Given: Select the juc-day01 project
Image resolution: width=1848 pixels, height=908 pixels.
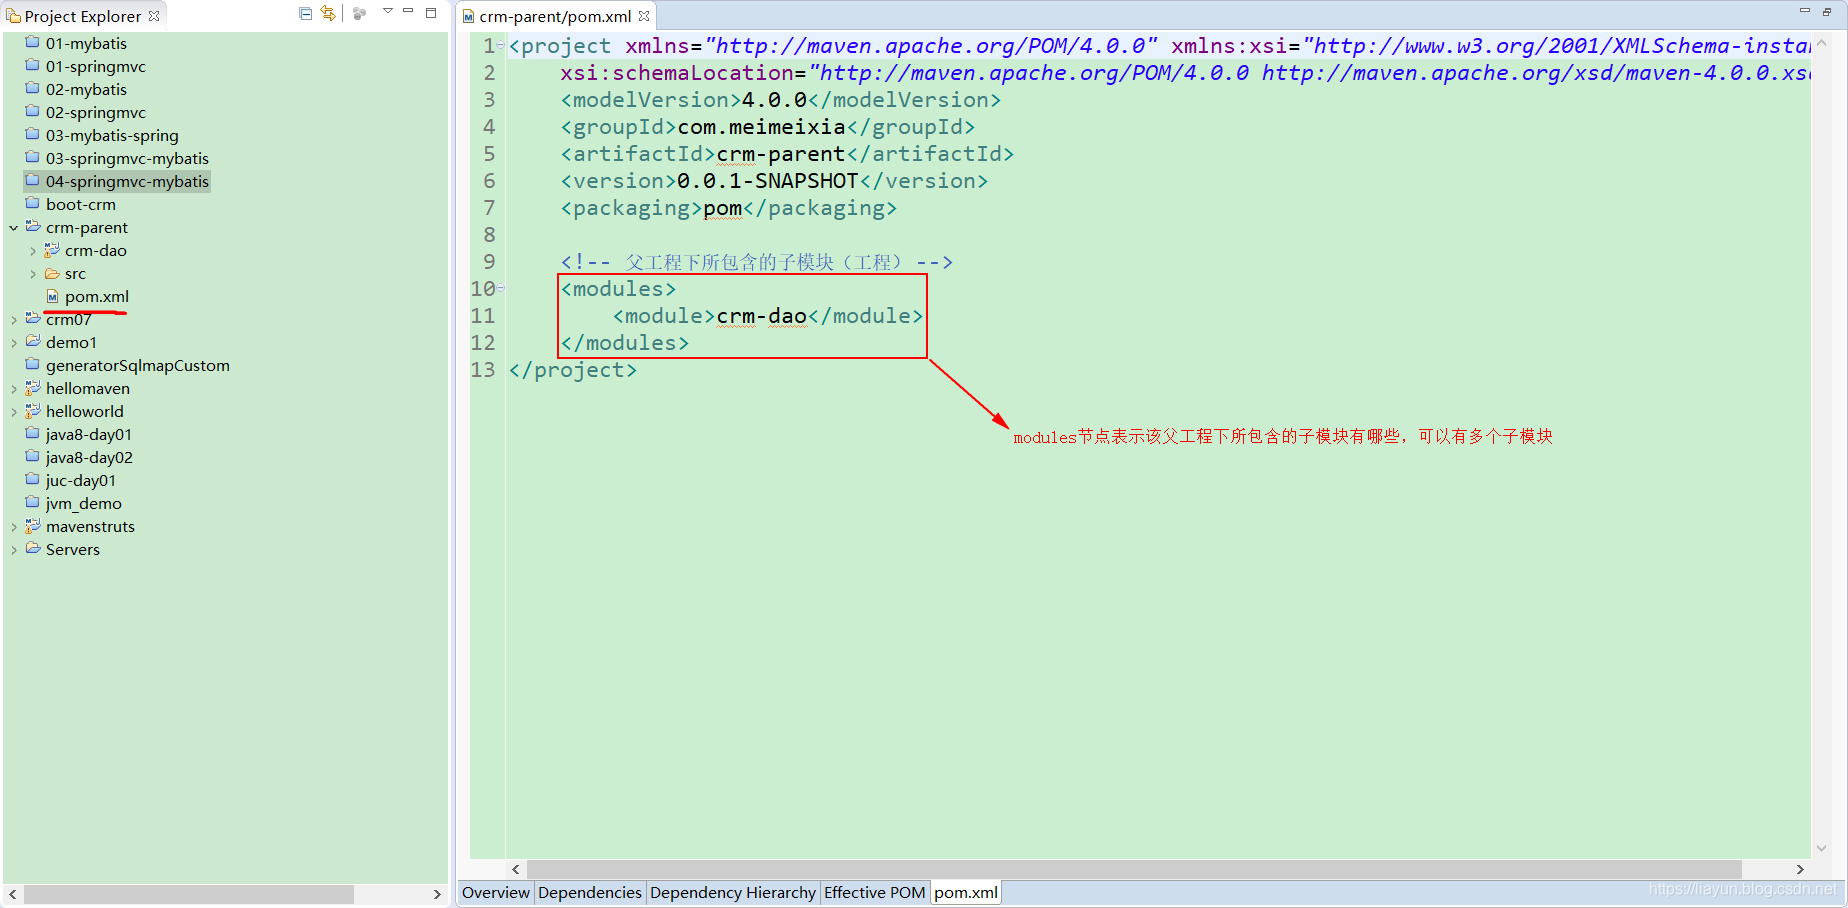Looking at the screenshot, I should (x=81, y=480).
